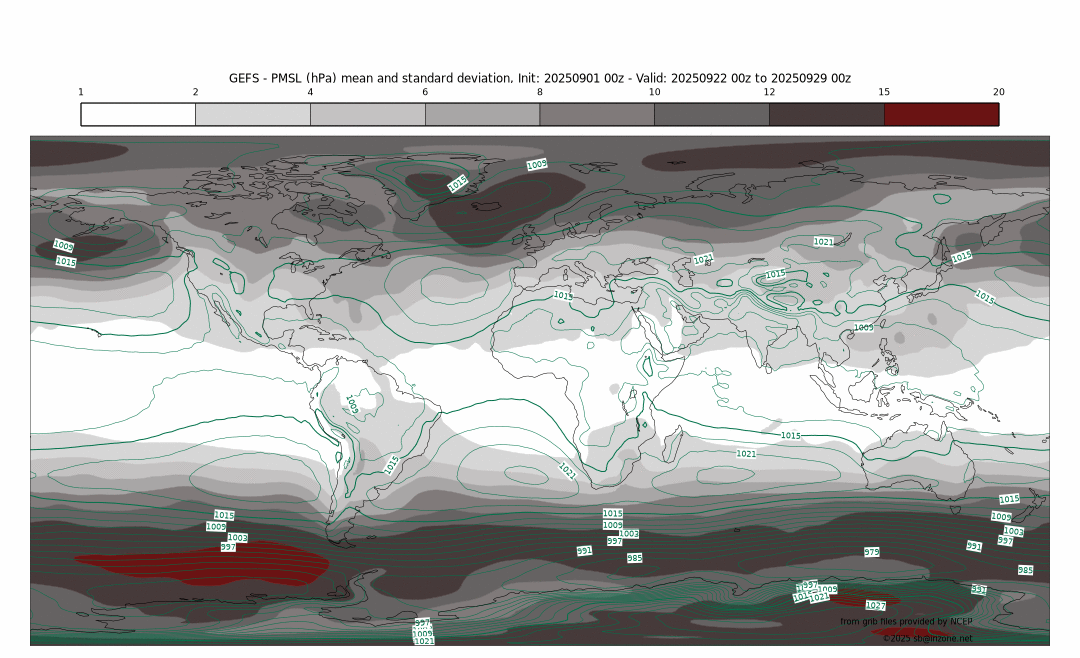The height and width of the screenshot is (658, 1080).
Task: Click the 1015 contour label over Greenland
Action: click(x=457, y=184)
